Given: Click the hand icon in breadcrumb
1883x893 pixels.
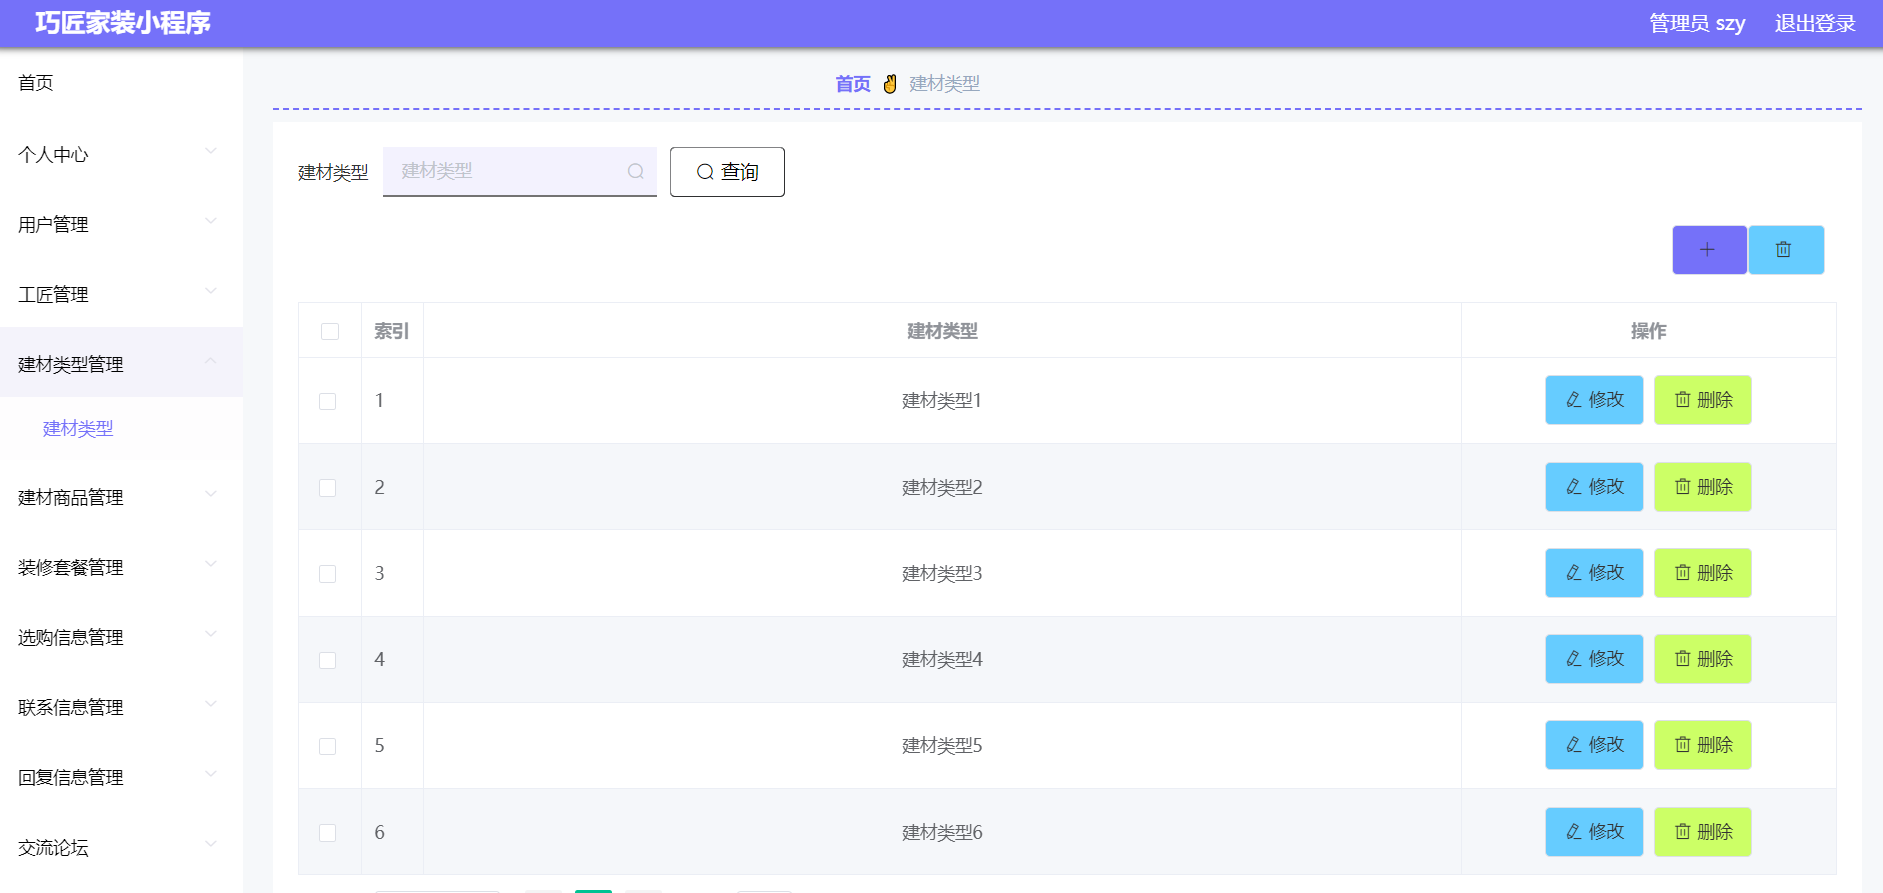Looking at the screenshot, I should (x=890, y=84).
